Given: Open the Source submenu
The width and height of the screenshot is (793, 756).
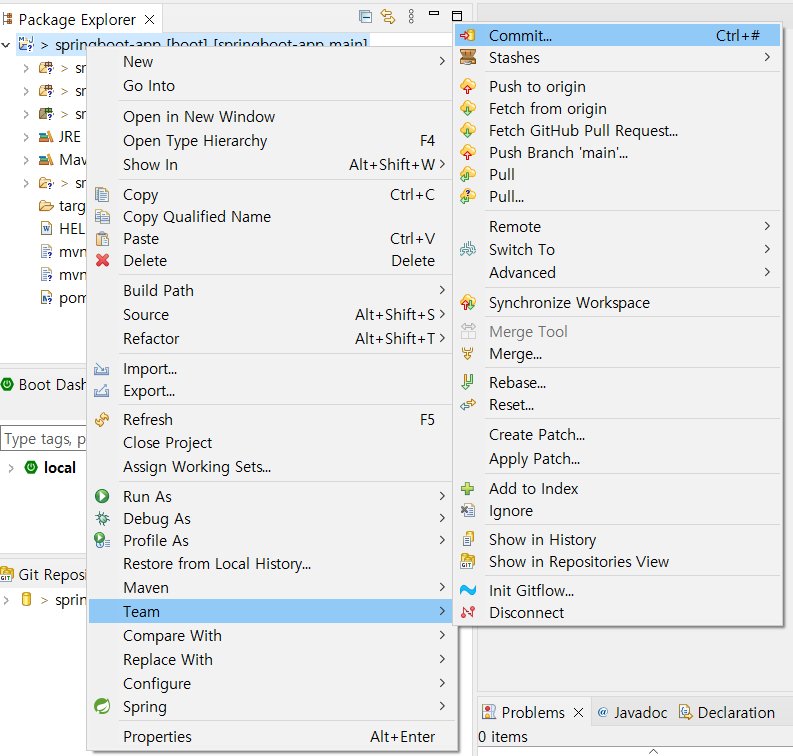Looking at the screenshot, I should click(271, 315).
